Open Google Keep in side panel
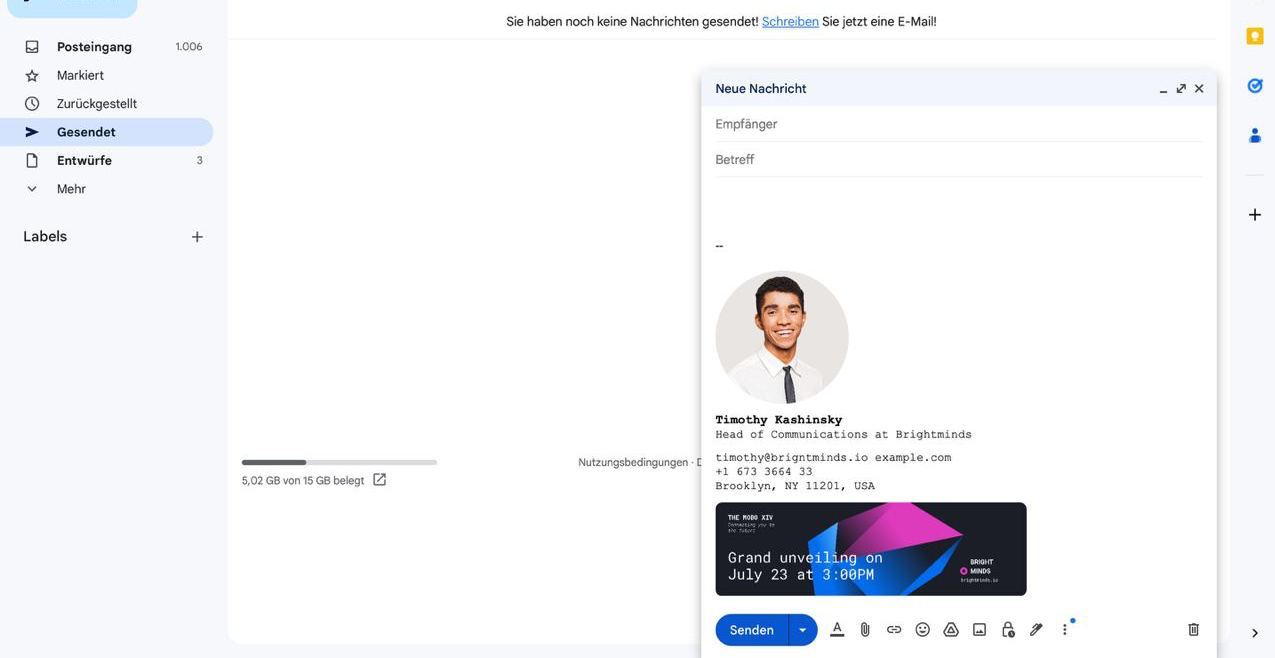The width and height of the screenshot is (1275, 658). (x=1255, y=36)
